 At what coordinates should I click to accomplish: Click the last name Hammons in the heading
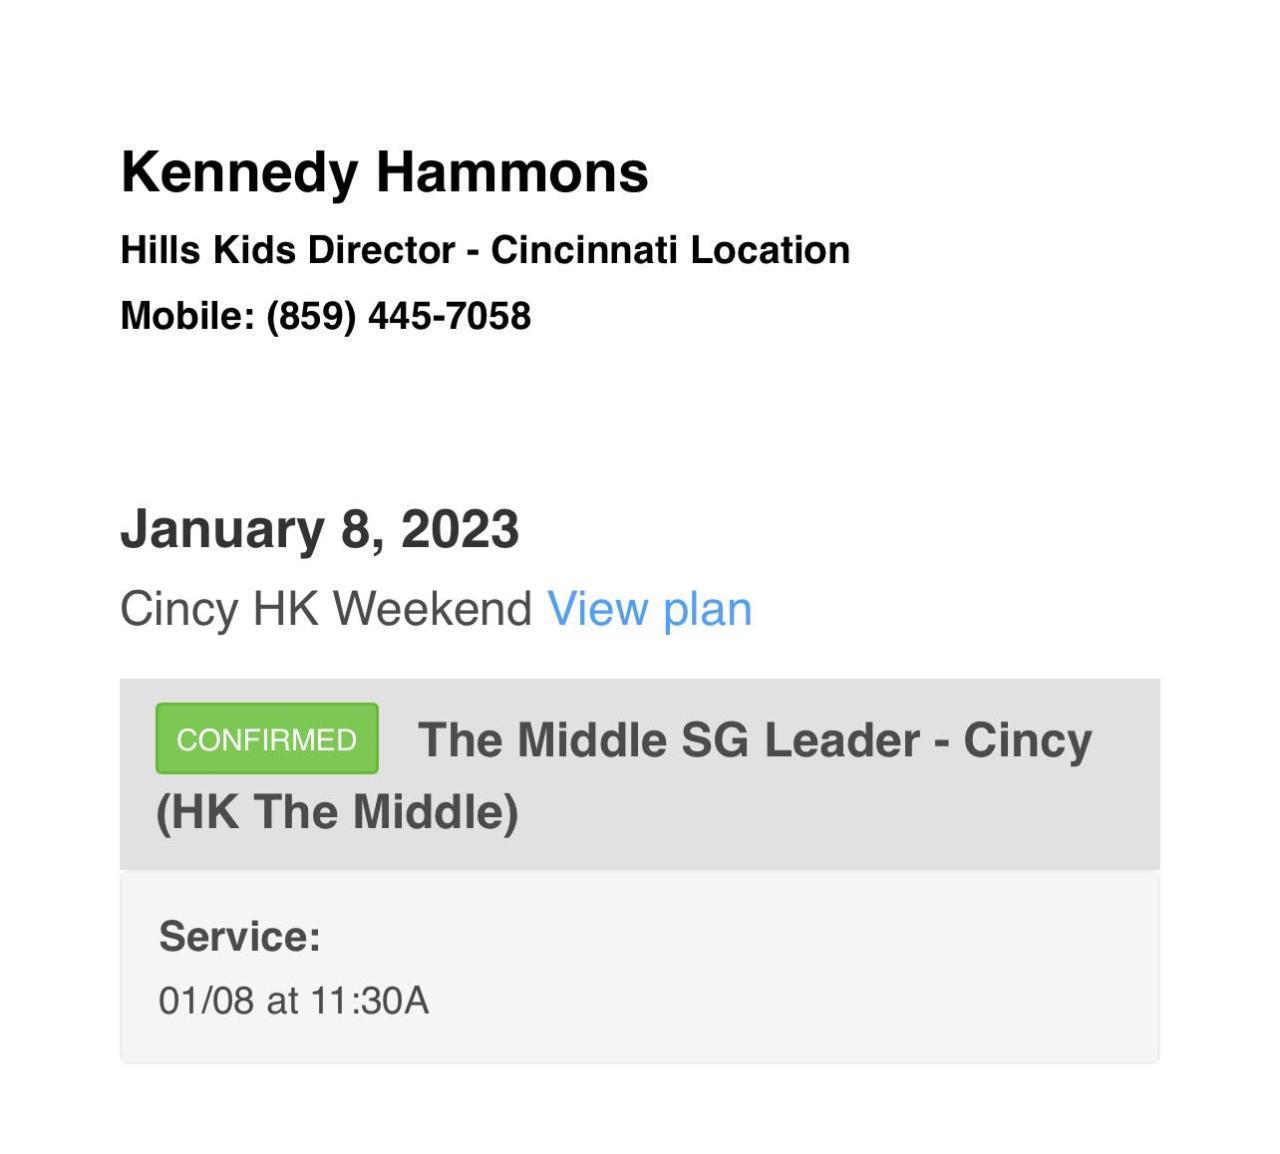click(511, 172)
